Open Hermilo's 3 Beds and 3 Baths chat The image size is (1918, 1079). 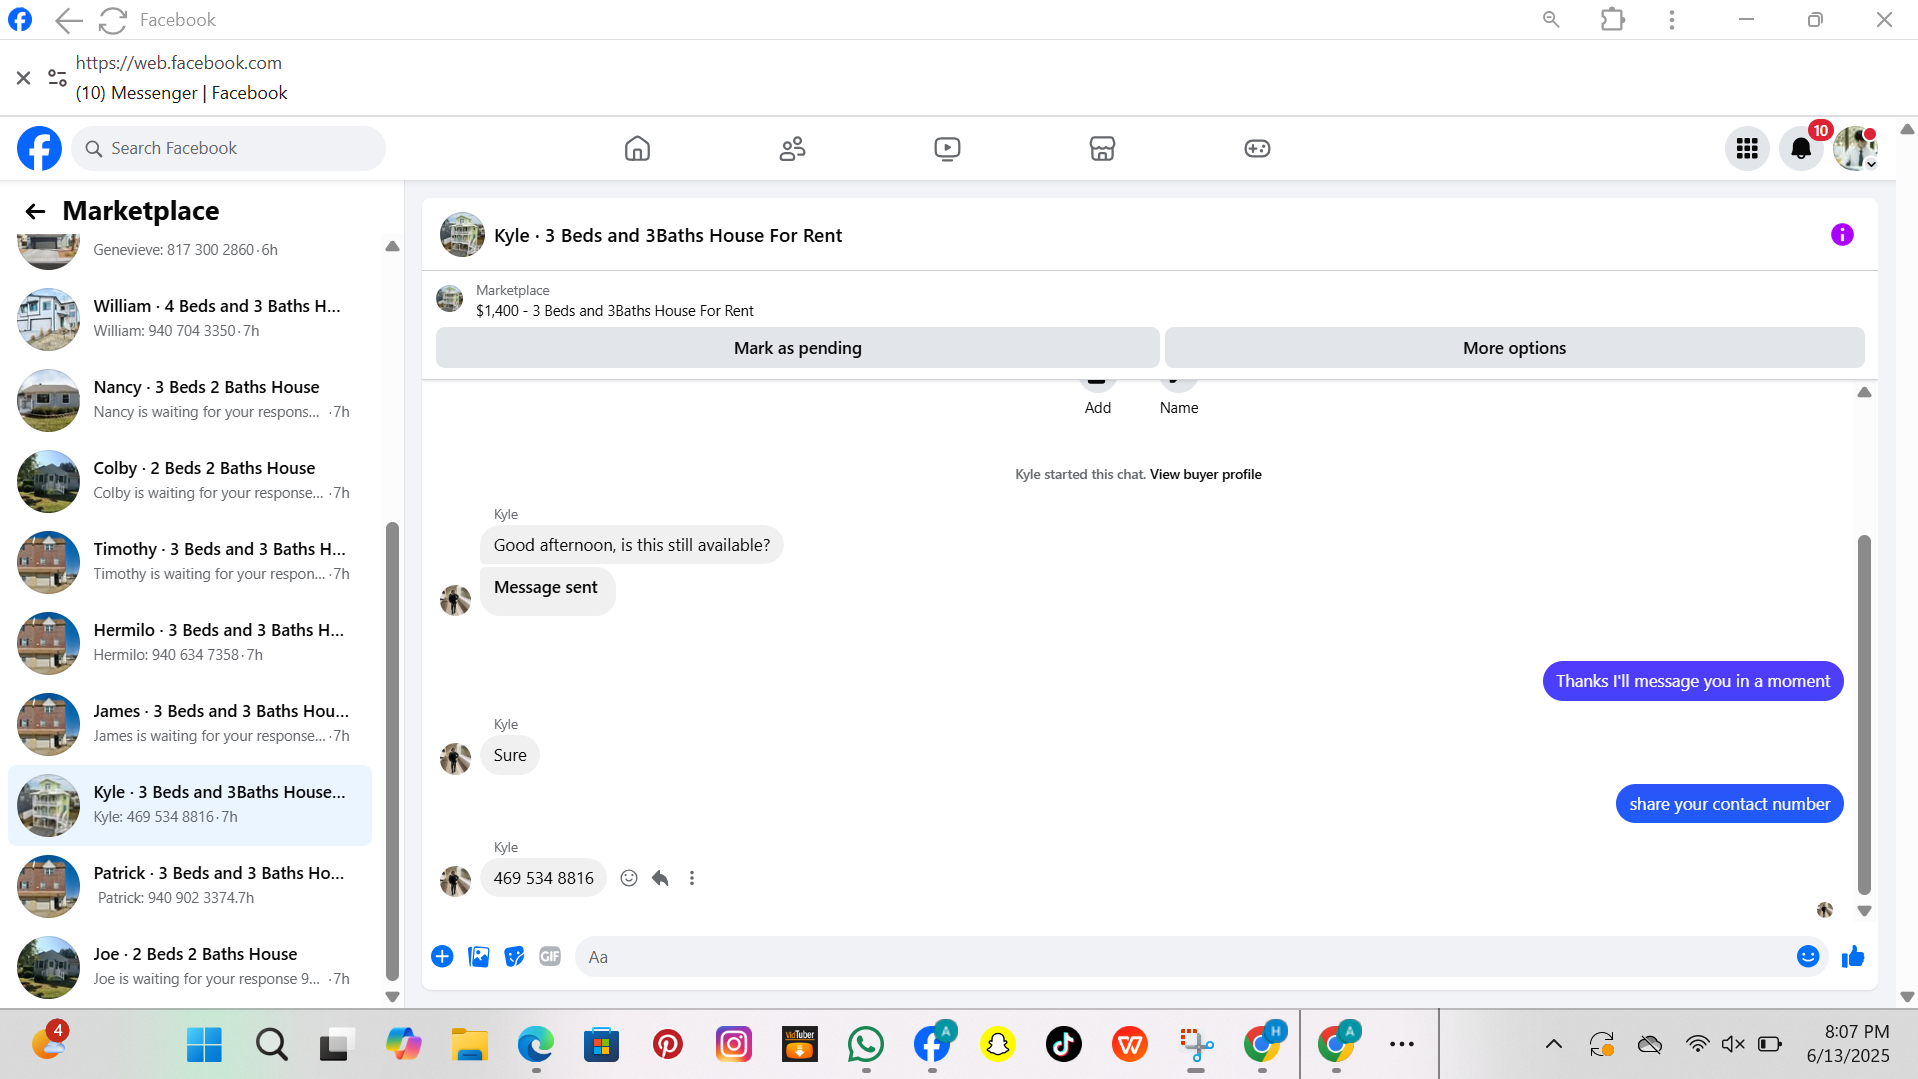tap(190, 643)
